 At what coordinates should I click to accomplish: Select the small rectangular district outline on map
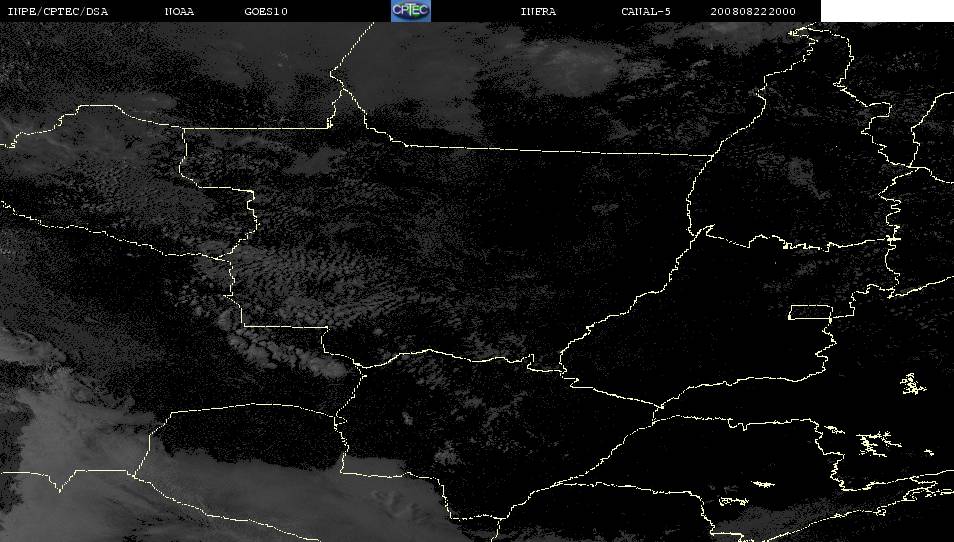click(810, 312)
